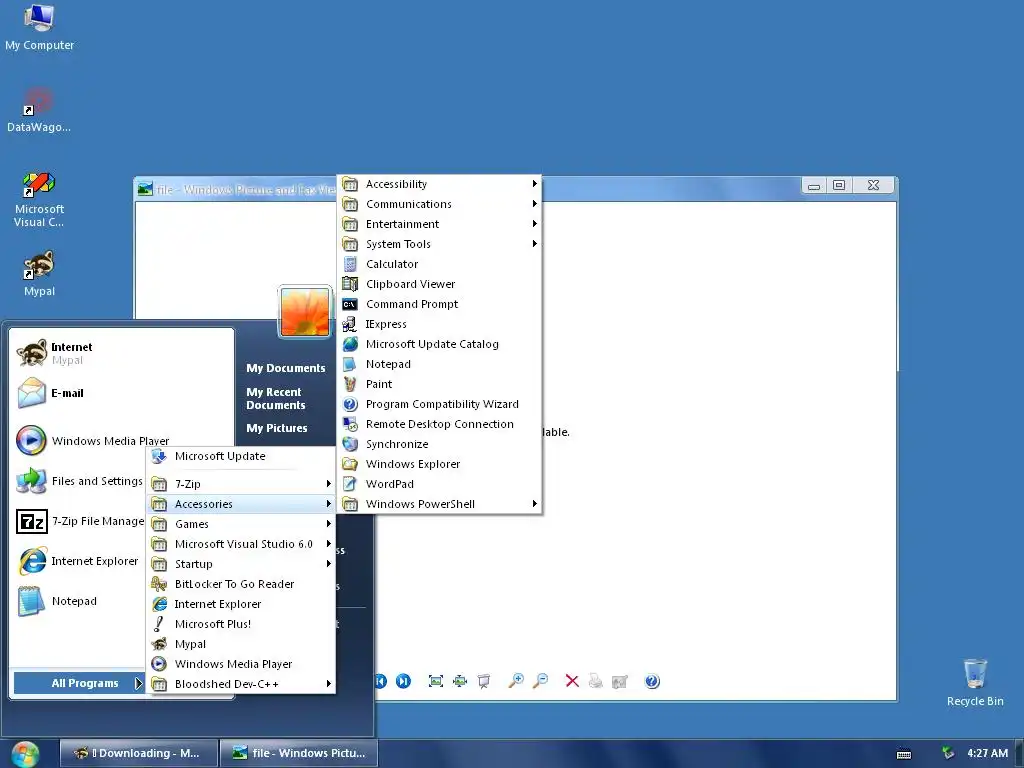Select Microsoft Visual C++ desktop shortcut
The height and width of the screenshot is (768, 1024).
39,199
